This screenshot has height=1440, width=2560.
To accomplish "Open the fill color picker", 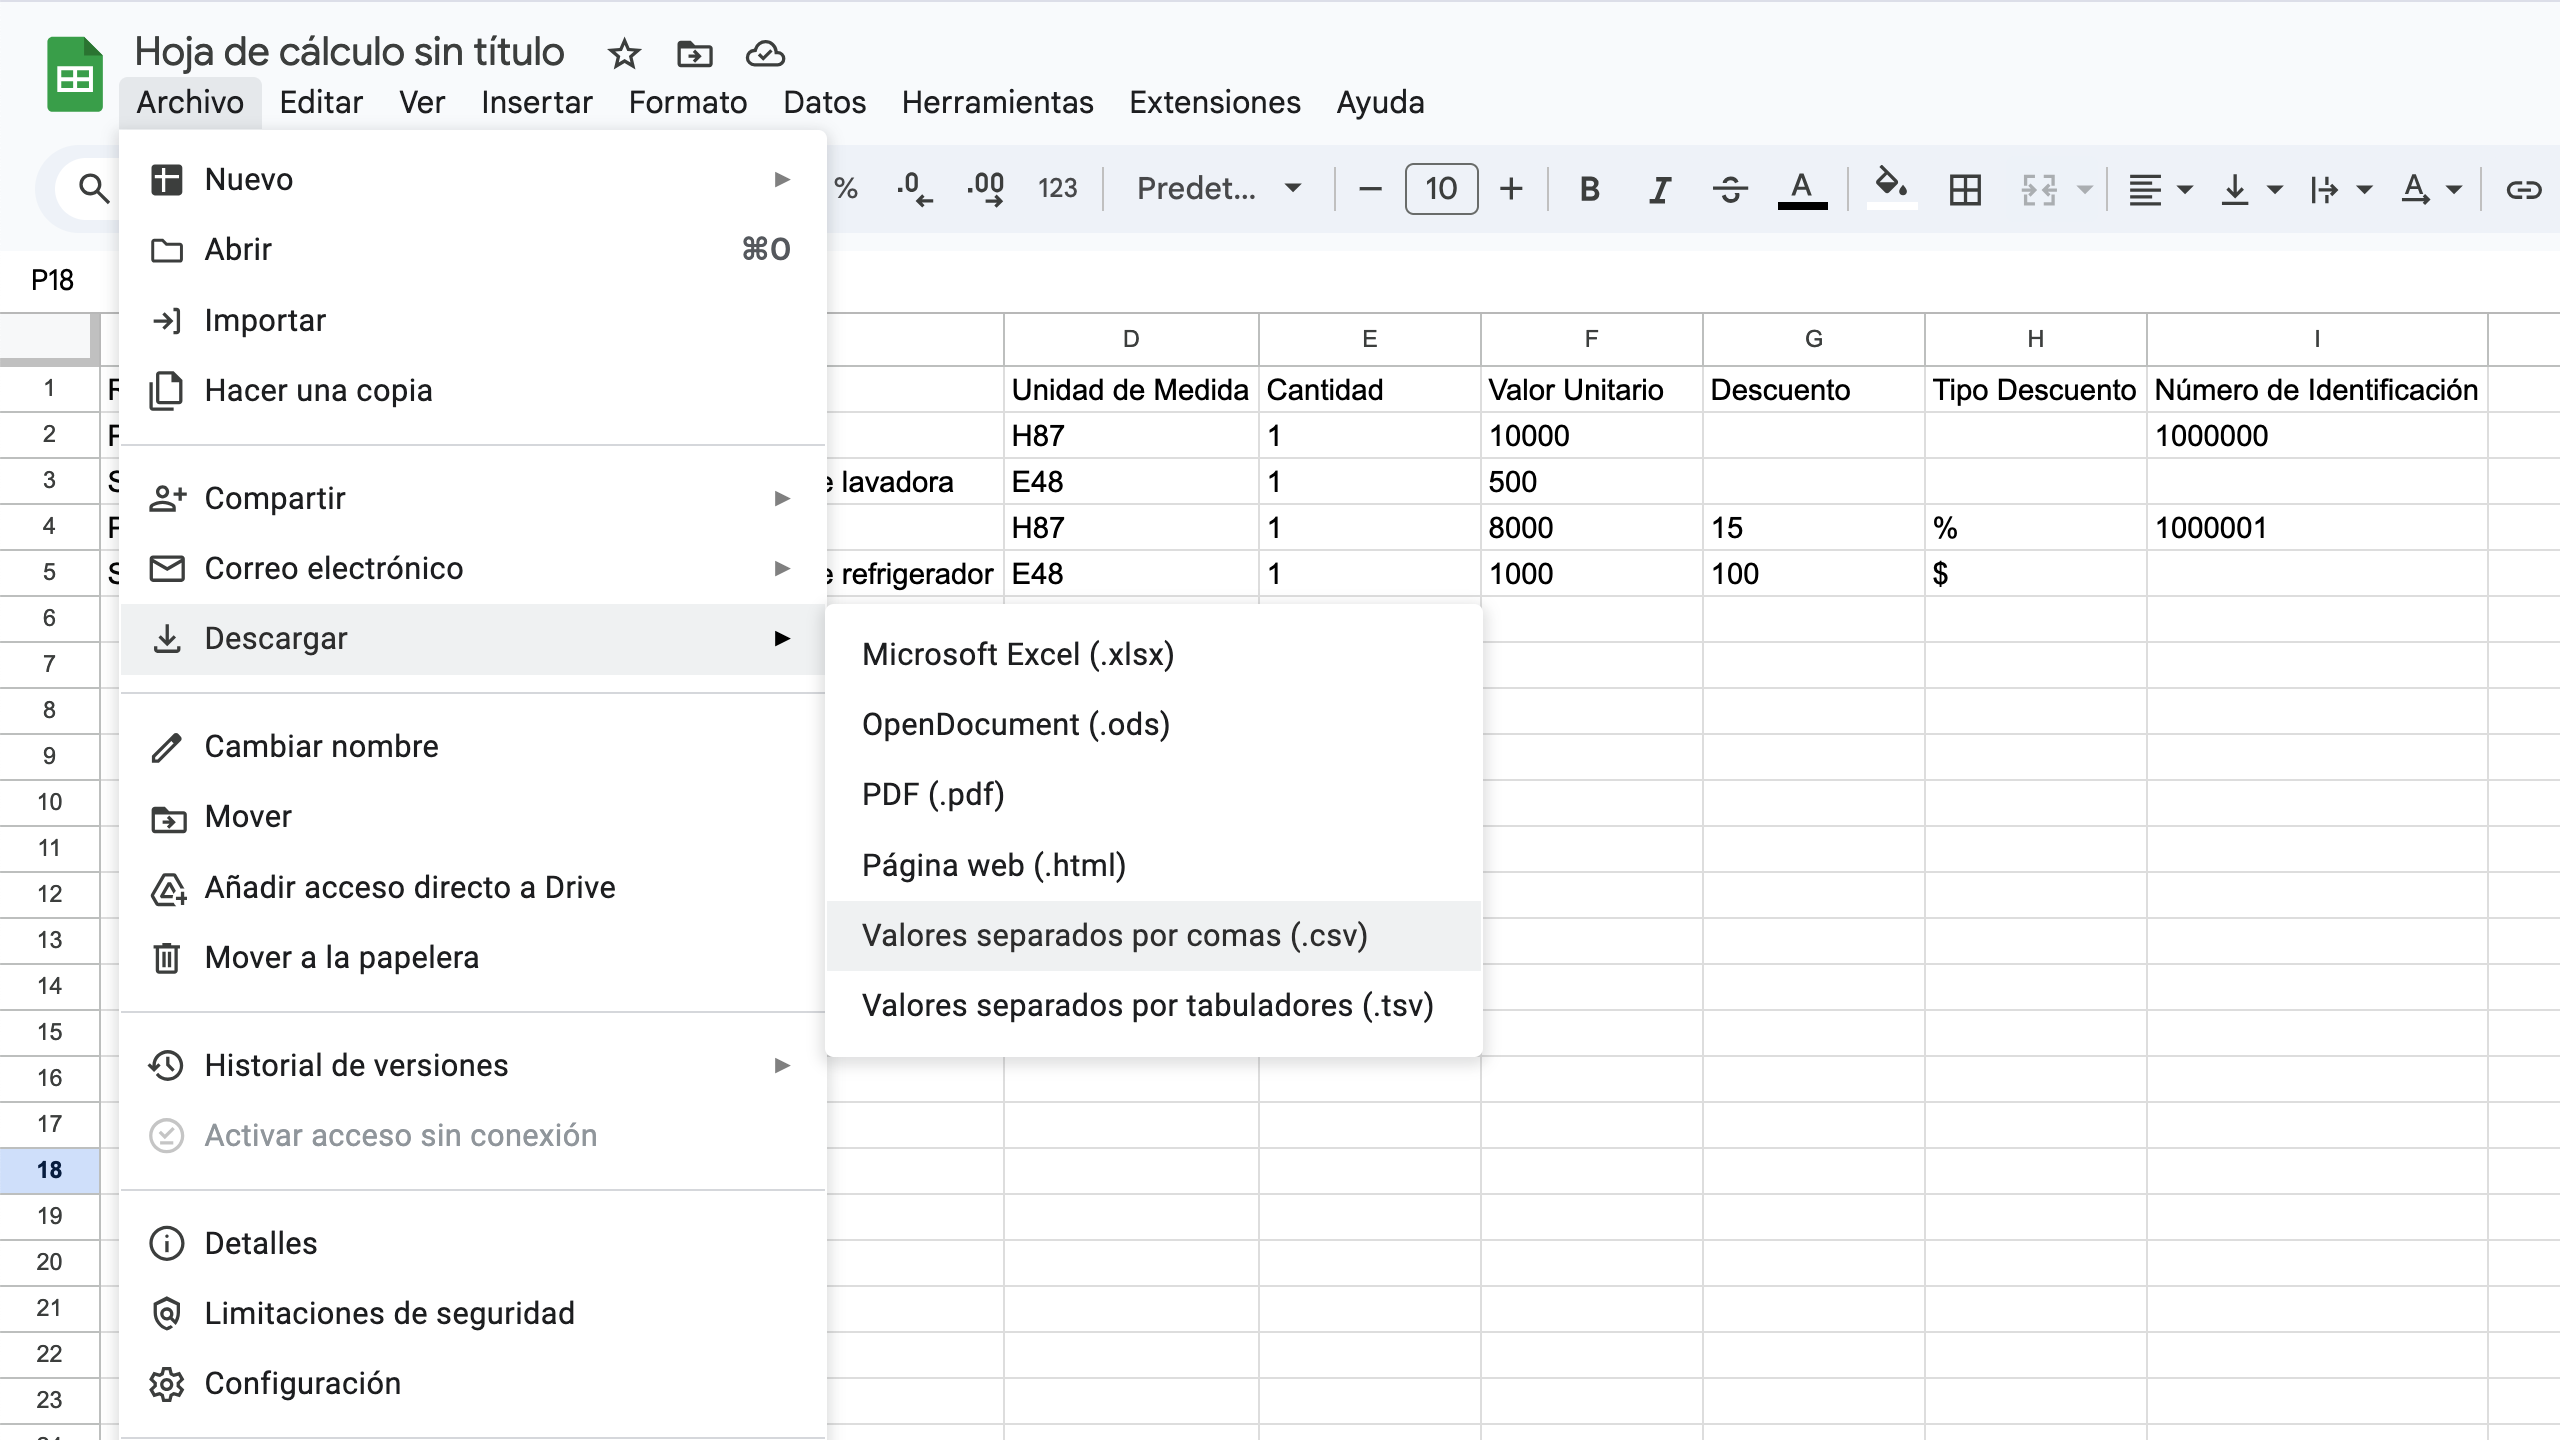I will [1890, 187].
